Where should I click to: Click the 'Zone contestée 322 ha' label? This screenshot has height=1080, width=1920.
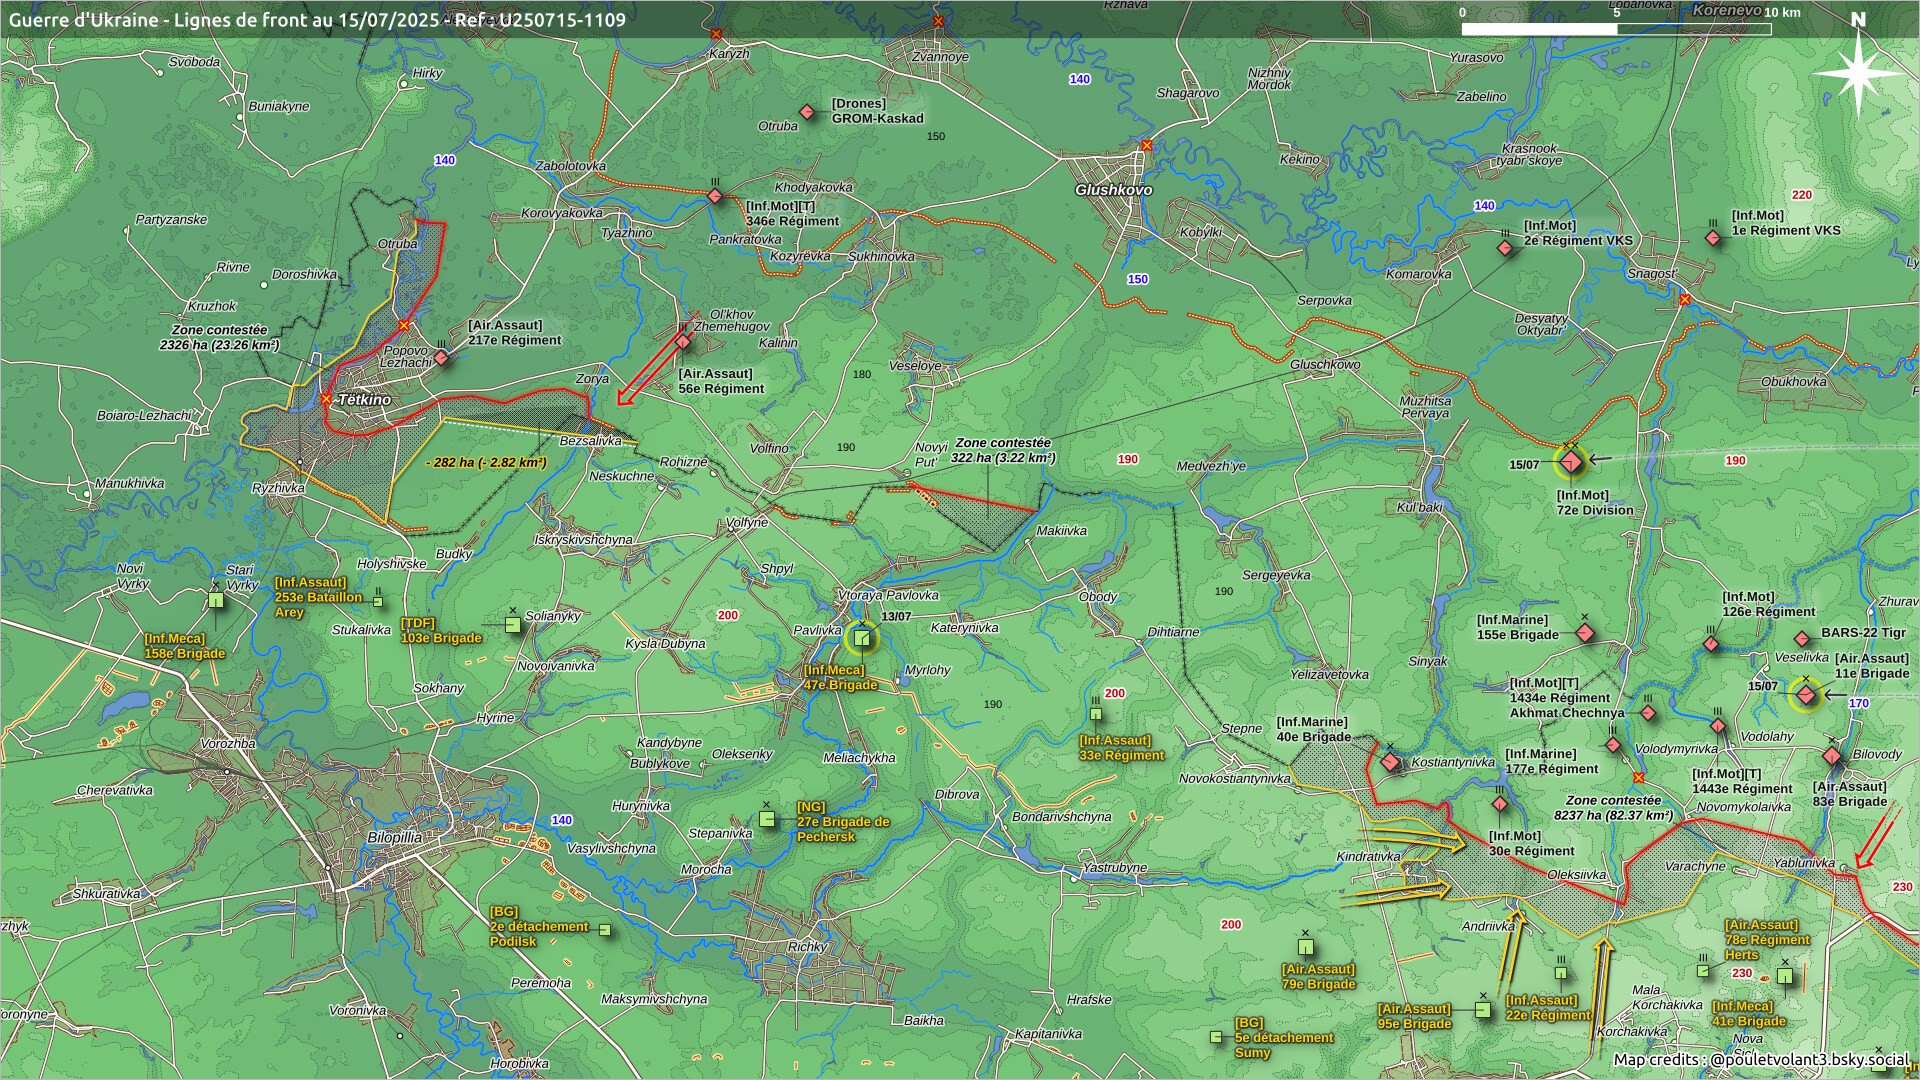(x=1003, y=450)
